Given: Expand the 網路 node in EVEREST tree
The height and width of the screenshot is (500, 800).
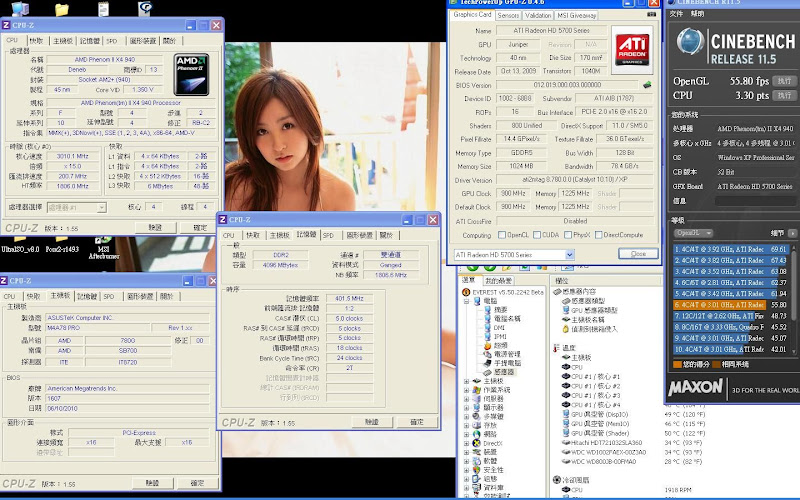Looking at the screenshot, I should (x=466, y=434).
